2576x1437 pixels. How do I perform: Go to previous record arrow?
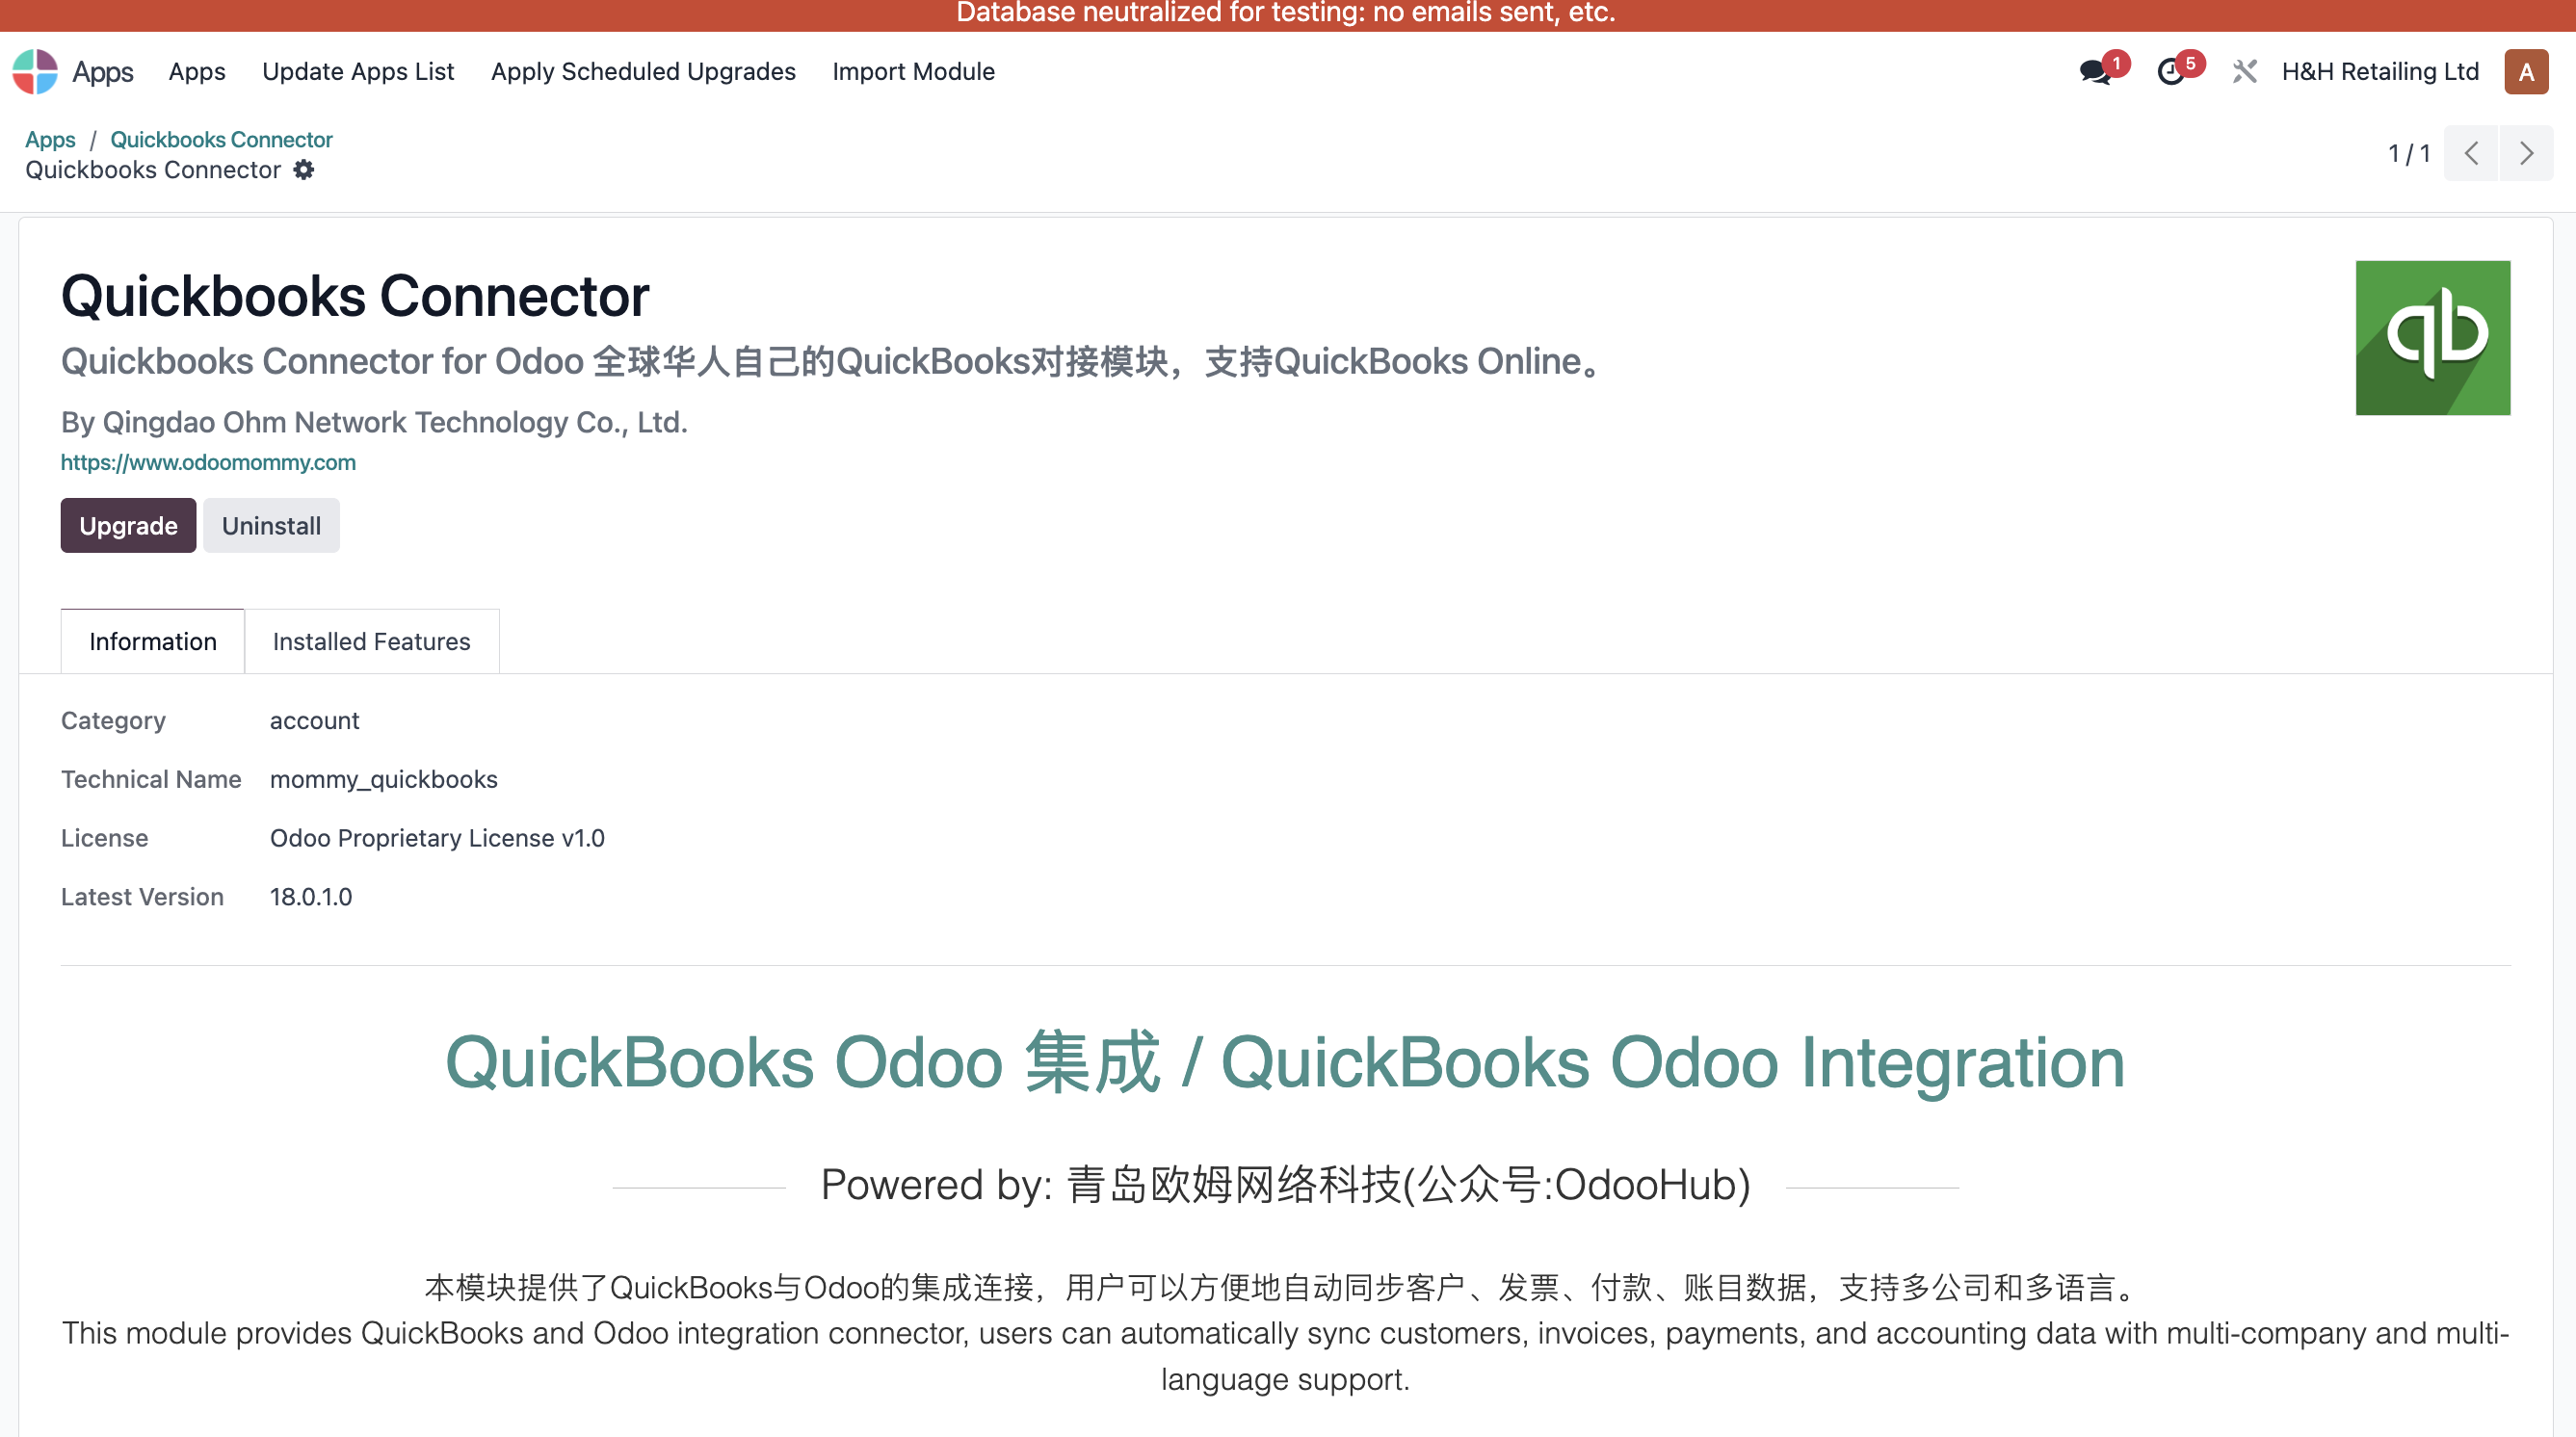(x=2471, y=153)
